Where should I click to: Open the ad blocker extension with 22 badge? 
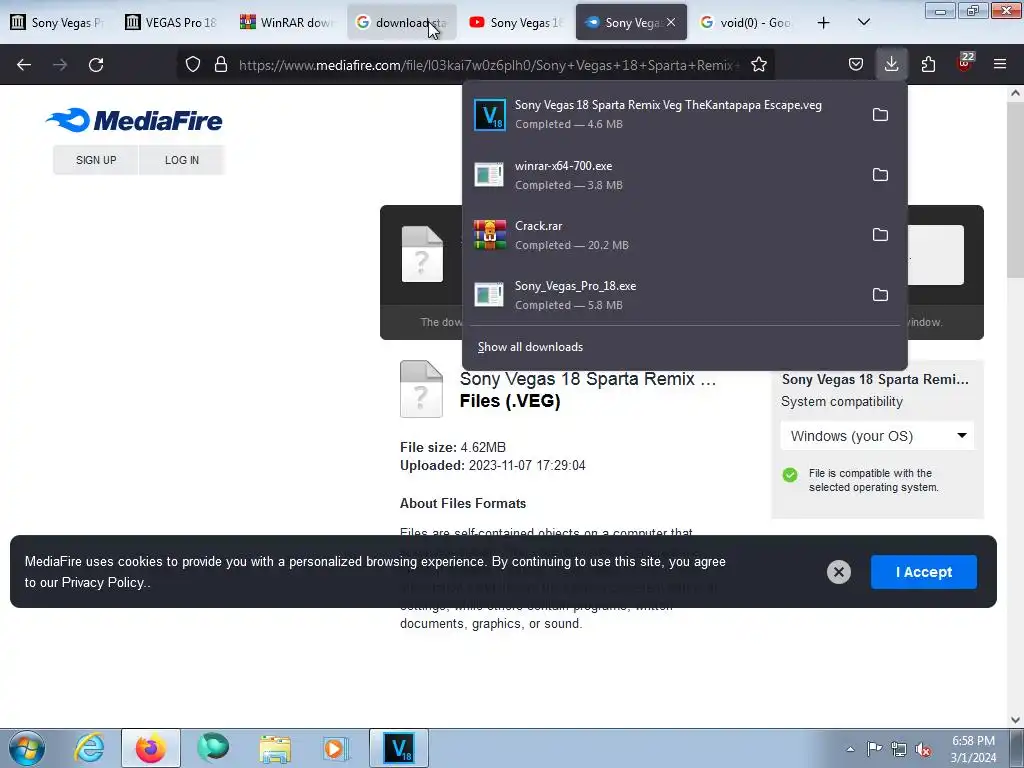965,63
